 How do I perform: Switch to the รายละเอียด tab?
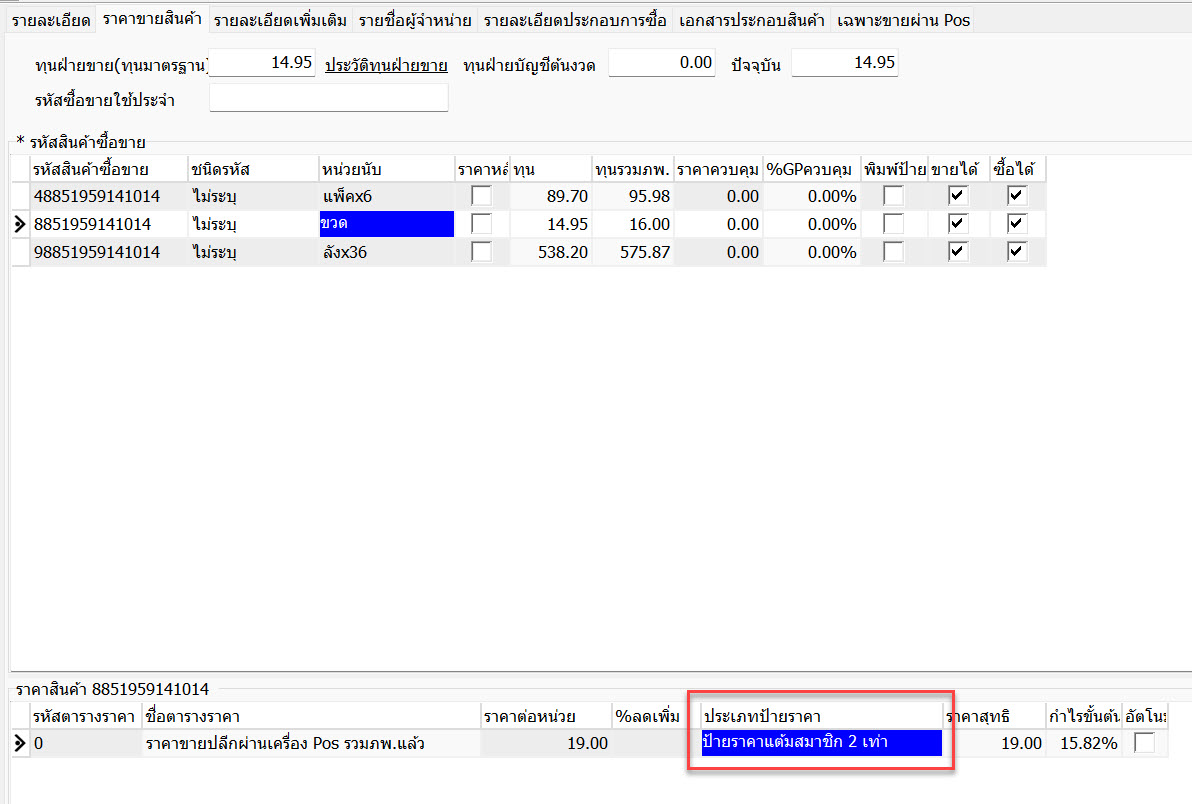(51, 20)
